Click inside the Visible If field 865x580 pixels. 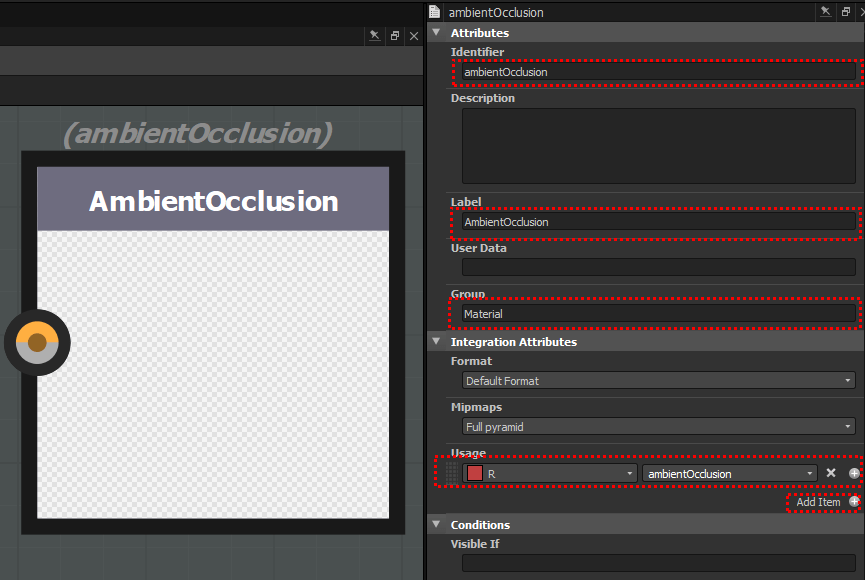[655, 564]
